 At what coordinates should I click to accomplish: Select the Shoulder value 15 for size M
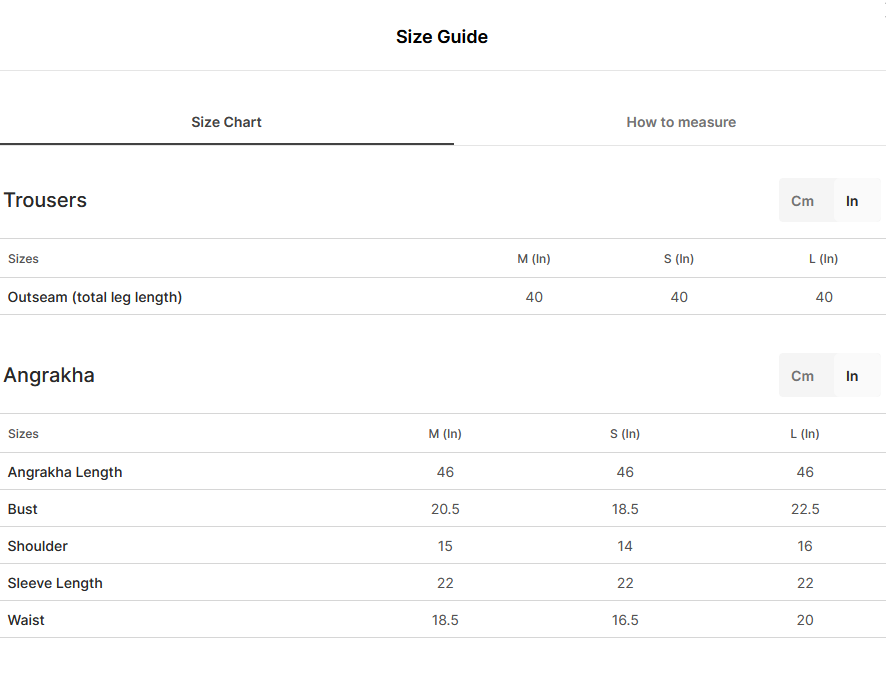coord(445,546)
